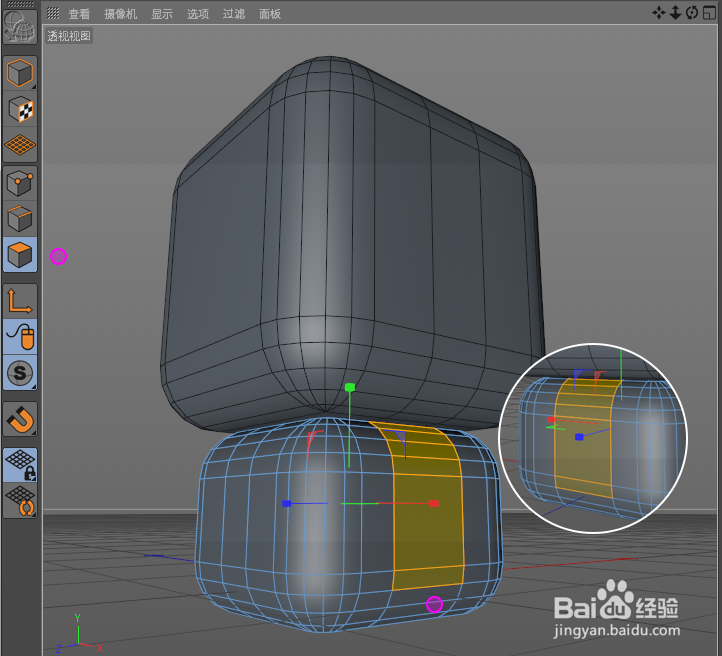The width and height of the screenshot is (722, 656).
Task: Click the red X-axis gizmo handle
Action: coord(433,504)
